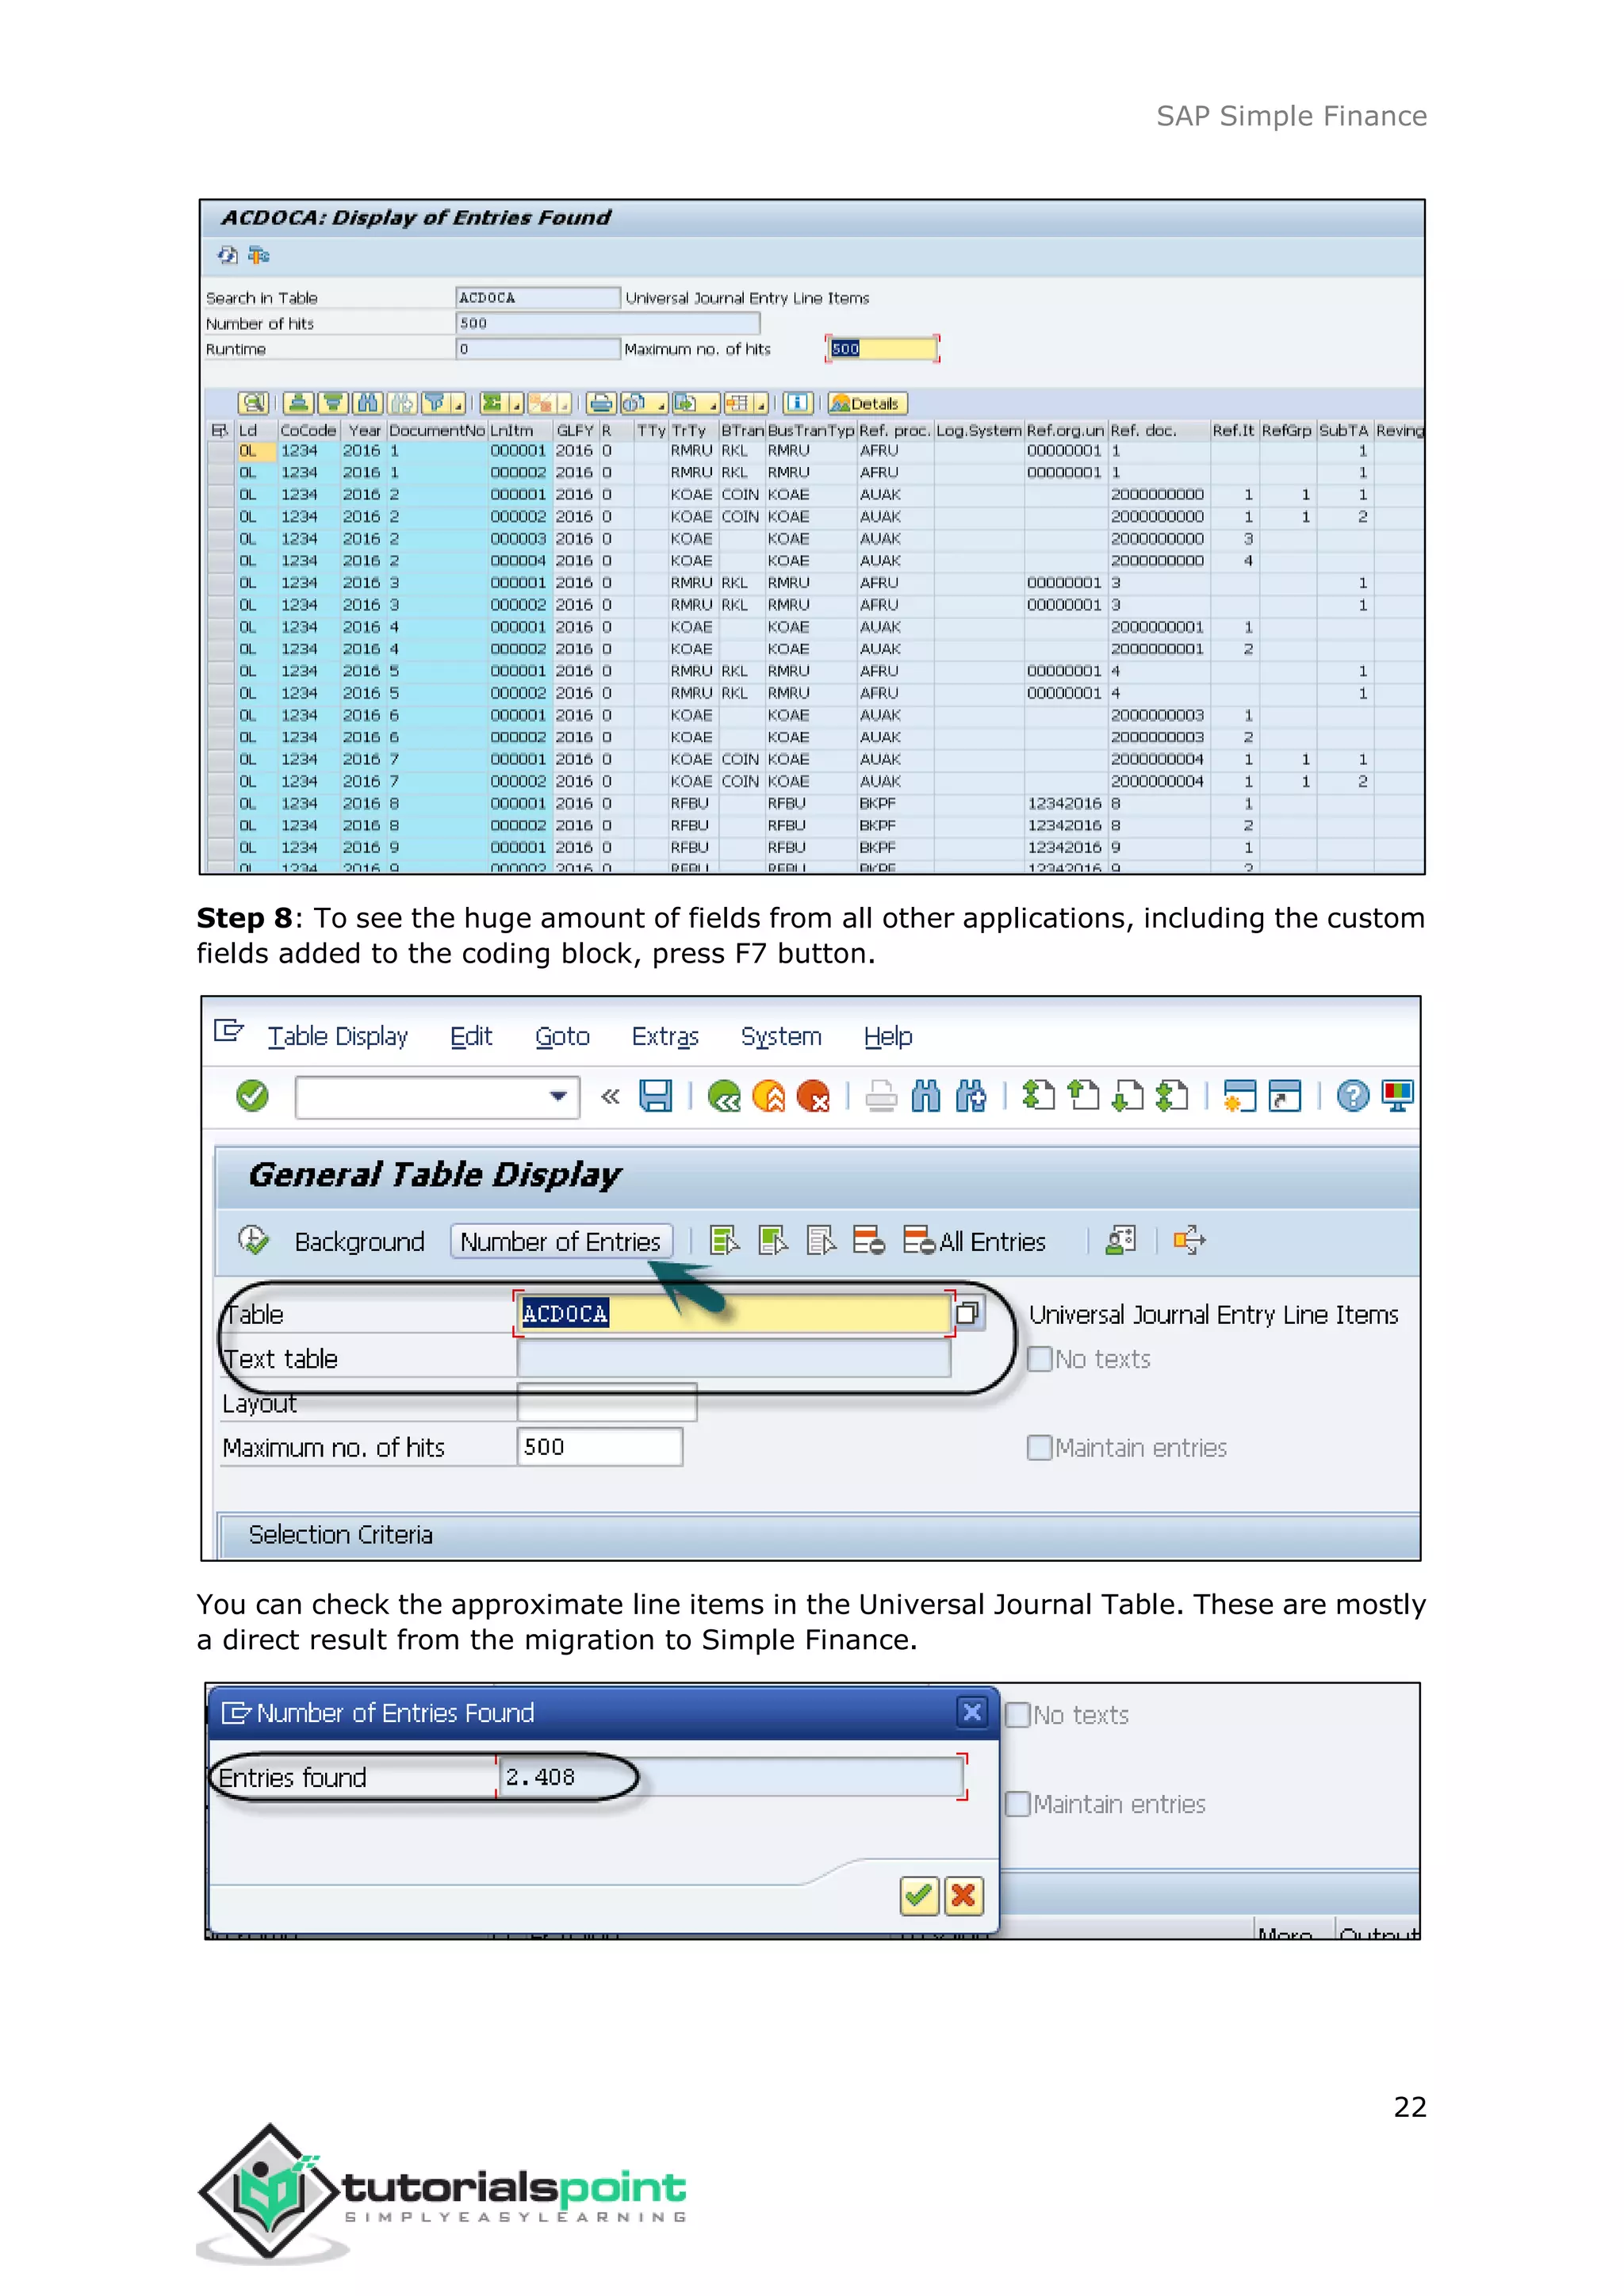This screenshot has width=1624, height=2296.
Task: Click the blue Help question mark icon
Action: coord(1353,1096)
